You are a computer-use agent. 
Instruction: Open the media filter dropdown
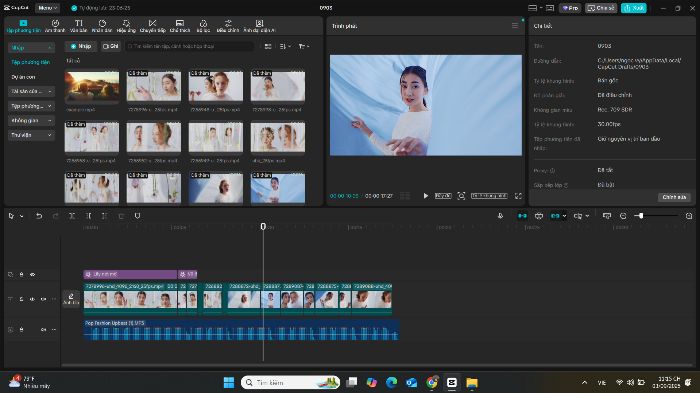(304, 46)
